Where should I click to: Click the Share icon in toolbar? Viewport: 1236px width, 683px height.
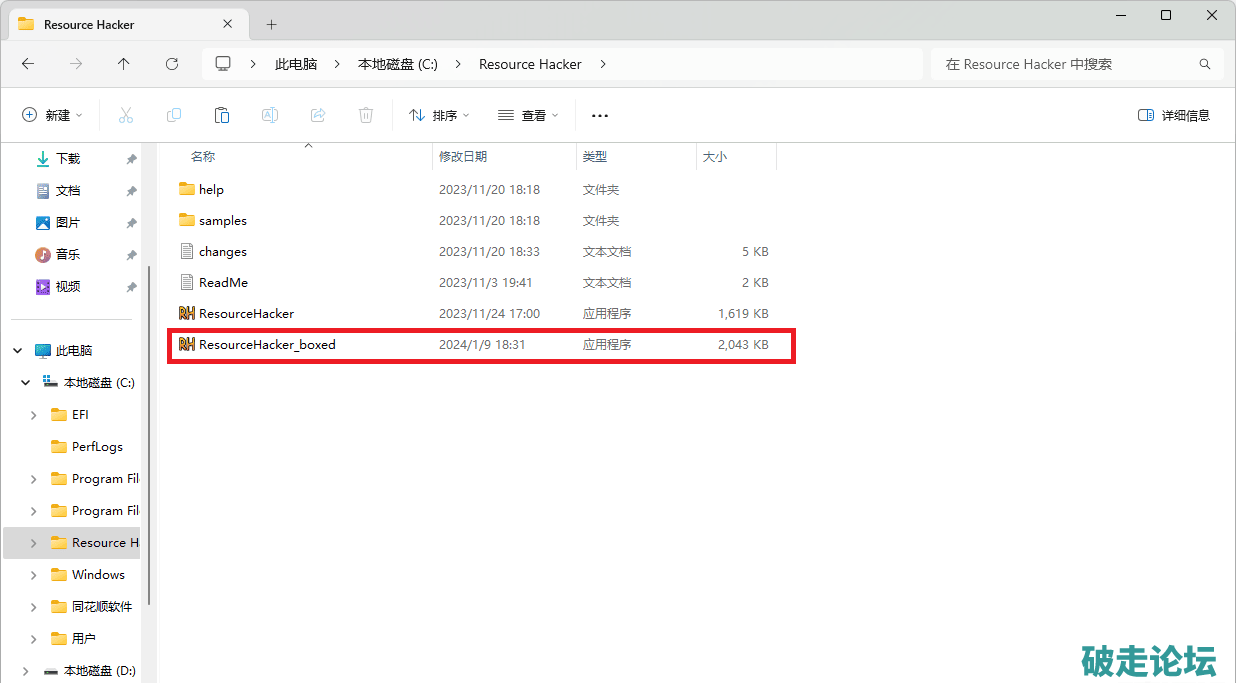(x=318, y=116)
